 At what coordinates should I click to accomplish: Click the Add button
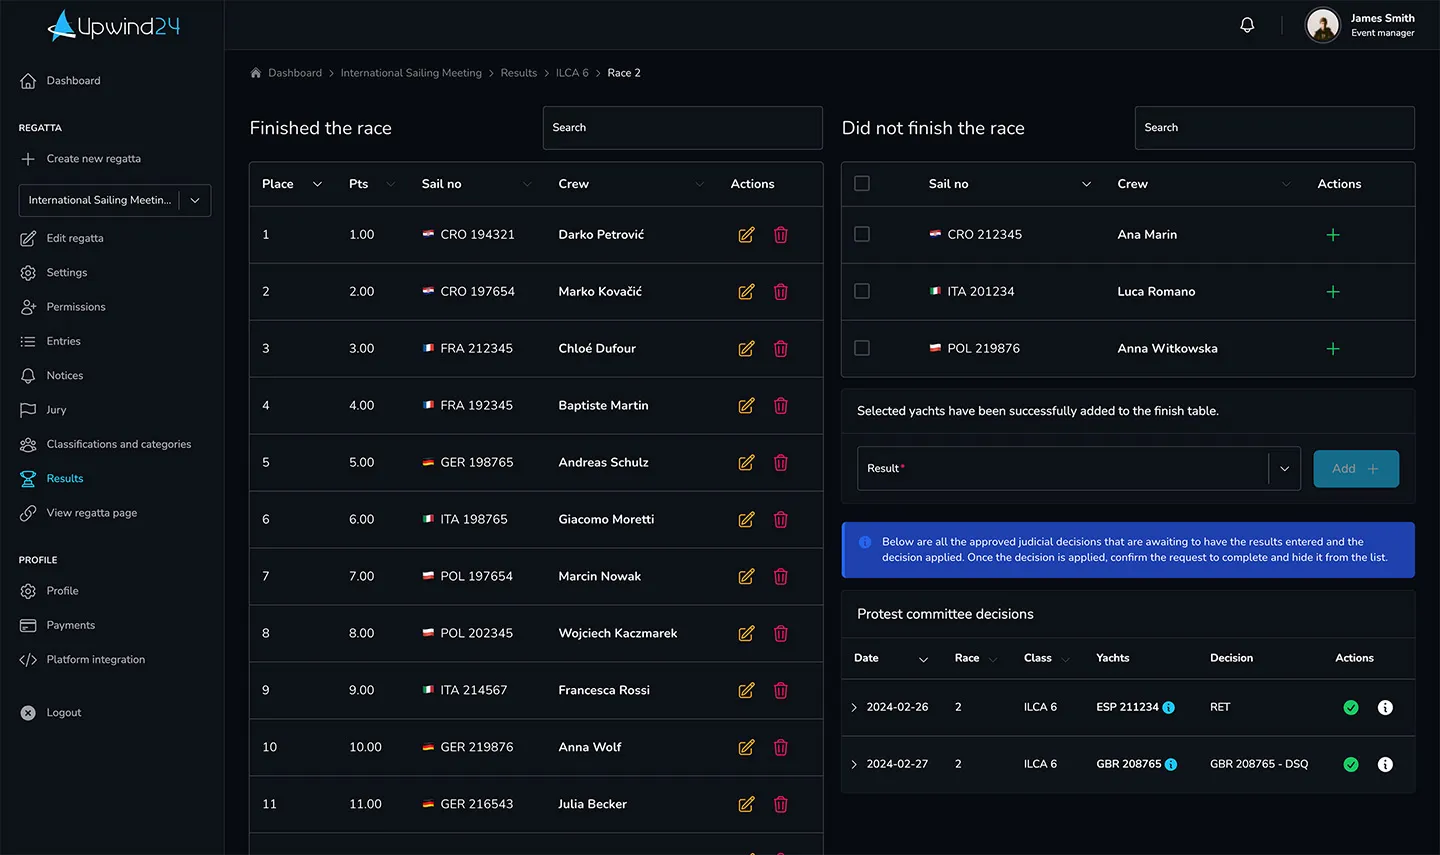coord(1356,469)
